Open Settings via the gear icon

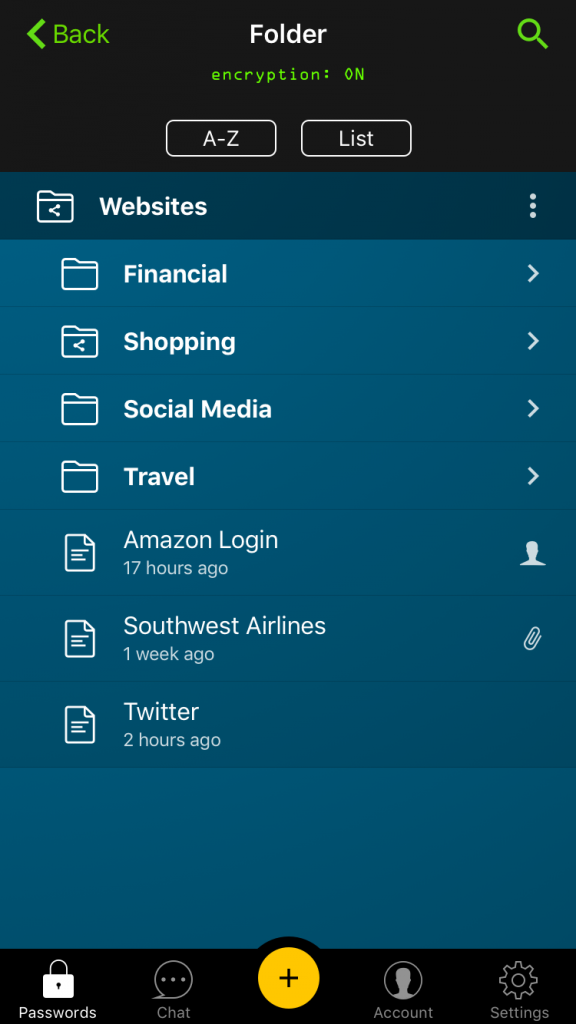point(518,983)
